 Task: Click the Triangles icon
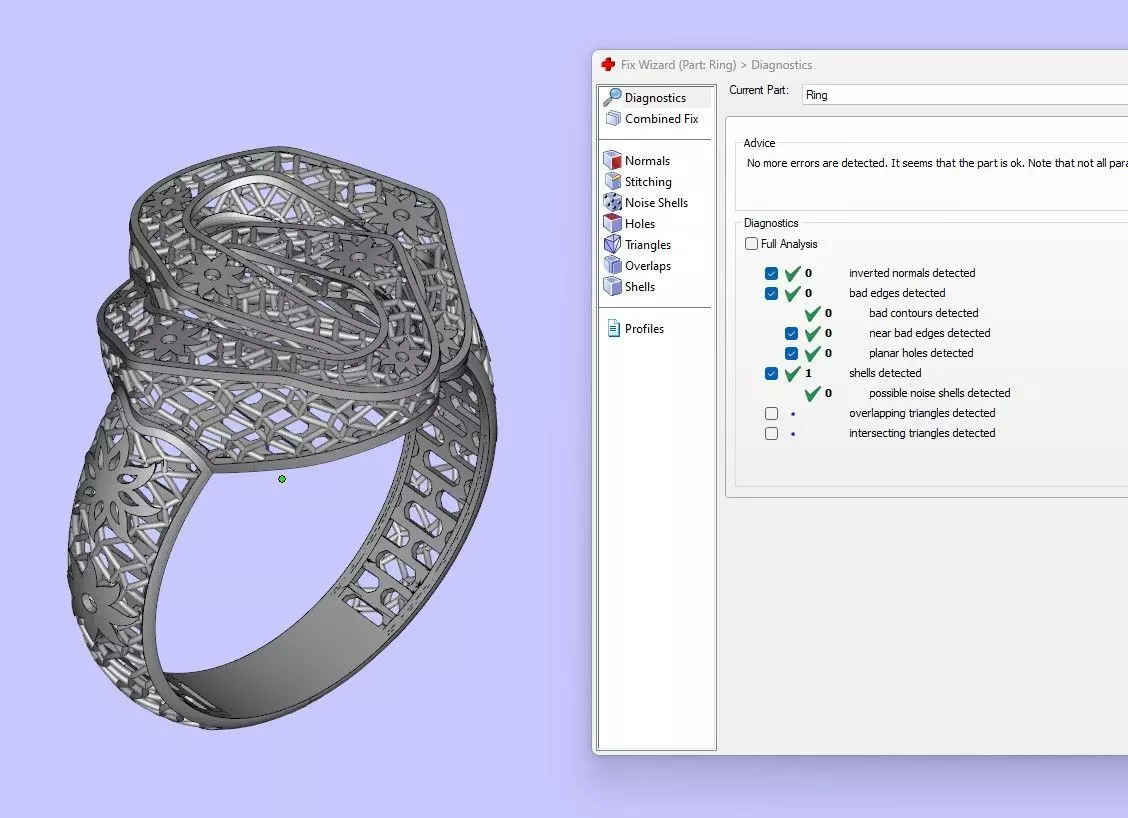612,244
